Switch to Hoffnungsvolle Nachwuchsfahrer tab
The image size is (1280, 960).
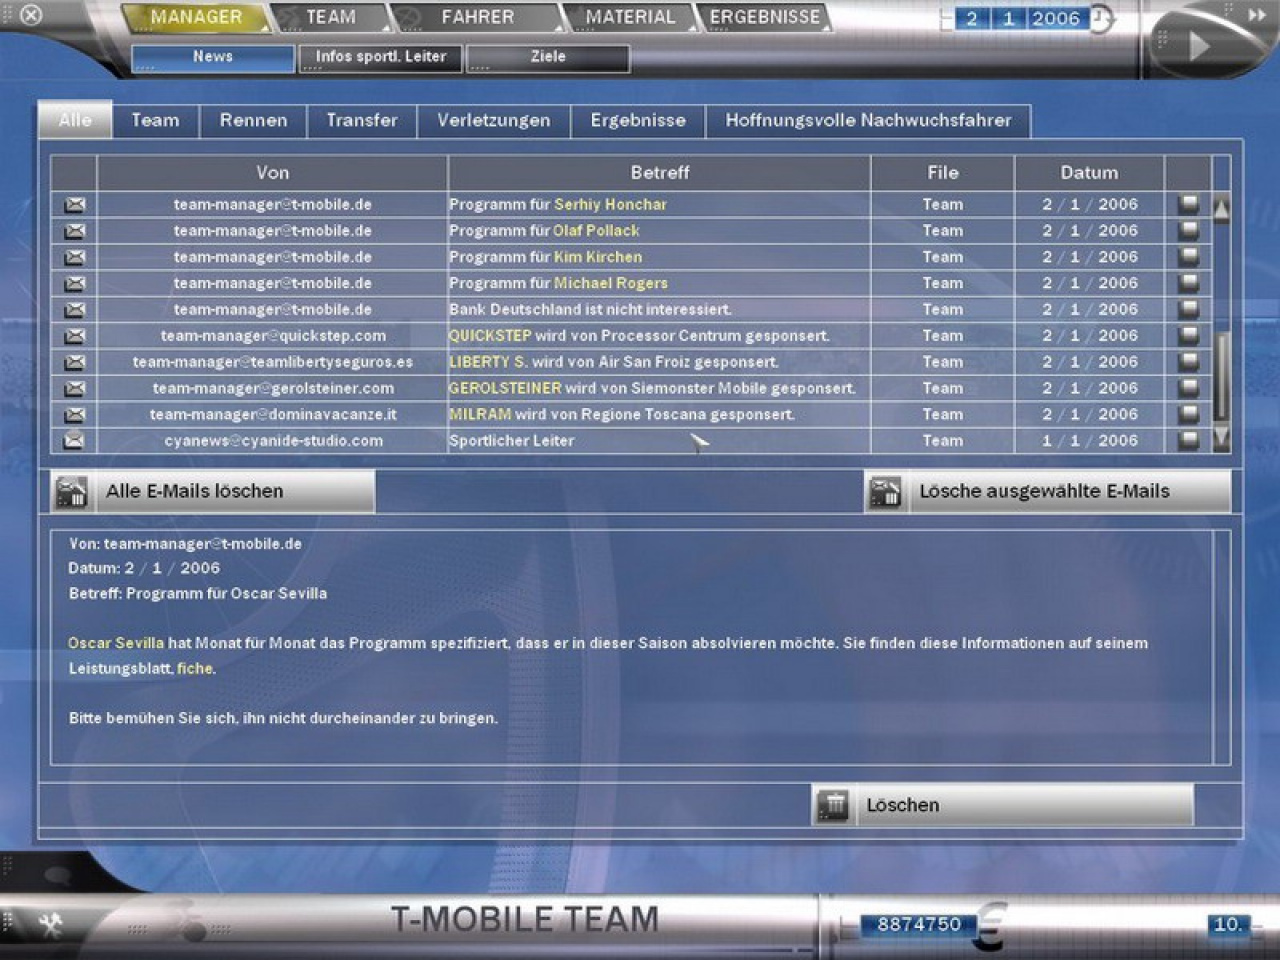868,121
